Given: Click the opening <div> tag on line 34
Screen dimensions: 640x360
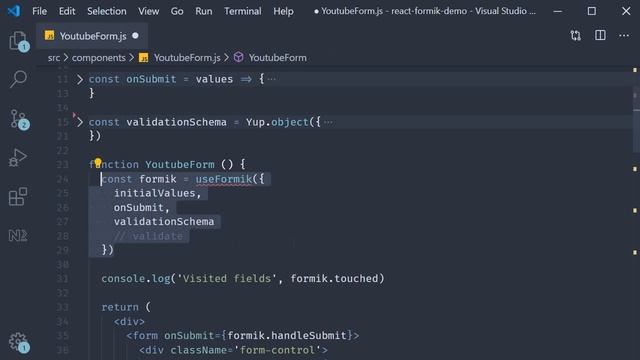Looking at the screenshot, I should pyautogui.click(x=129, y=321).
